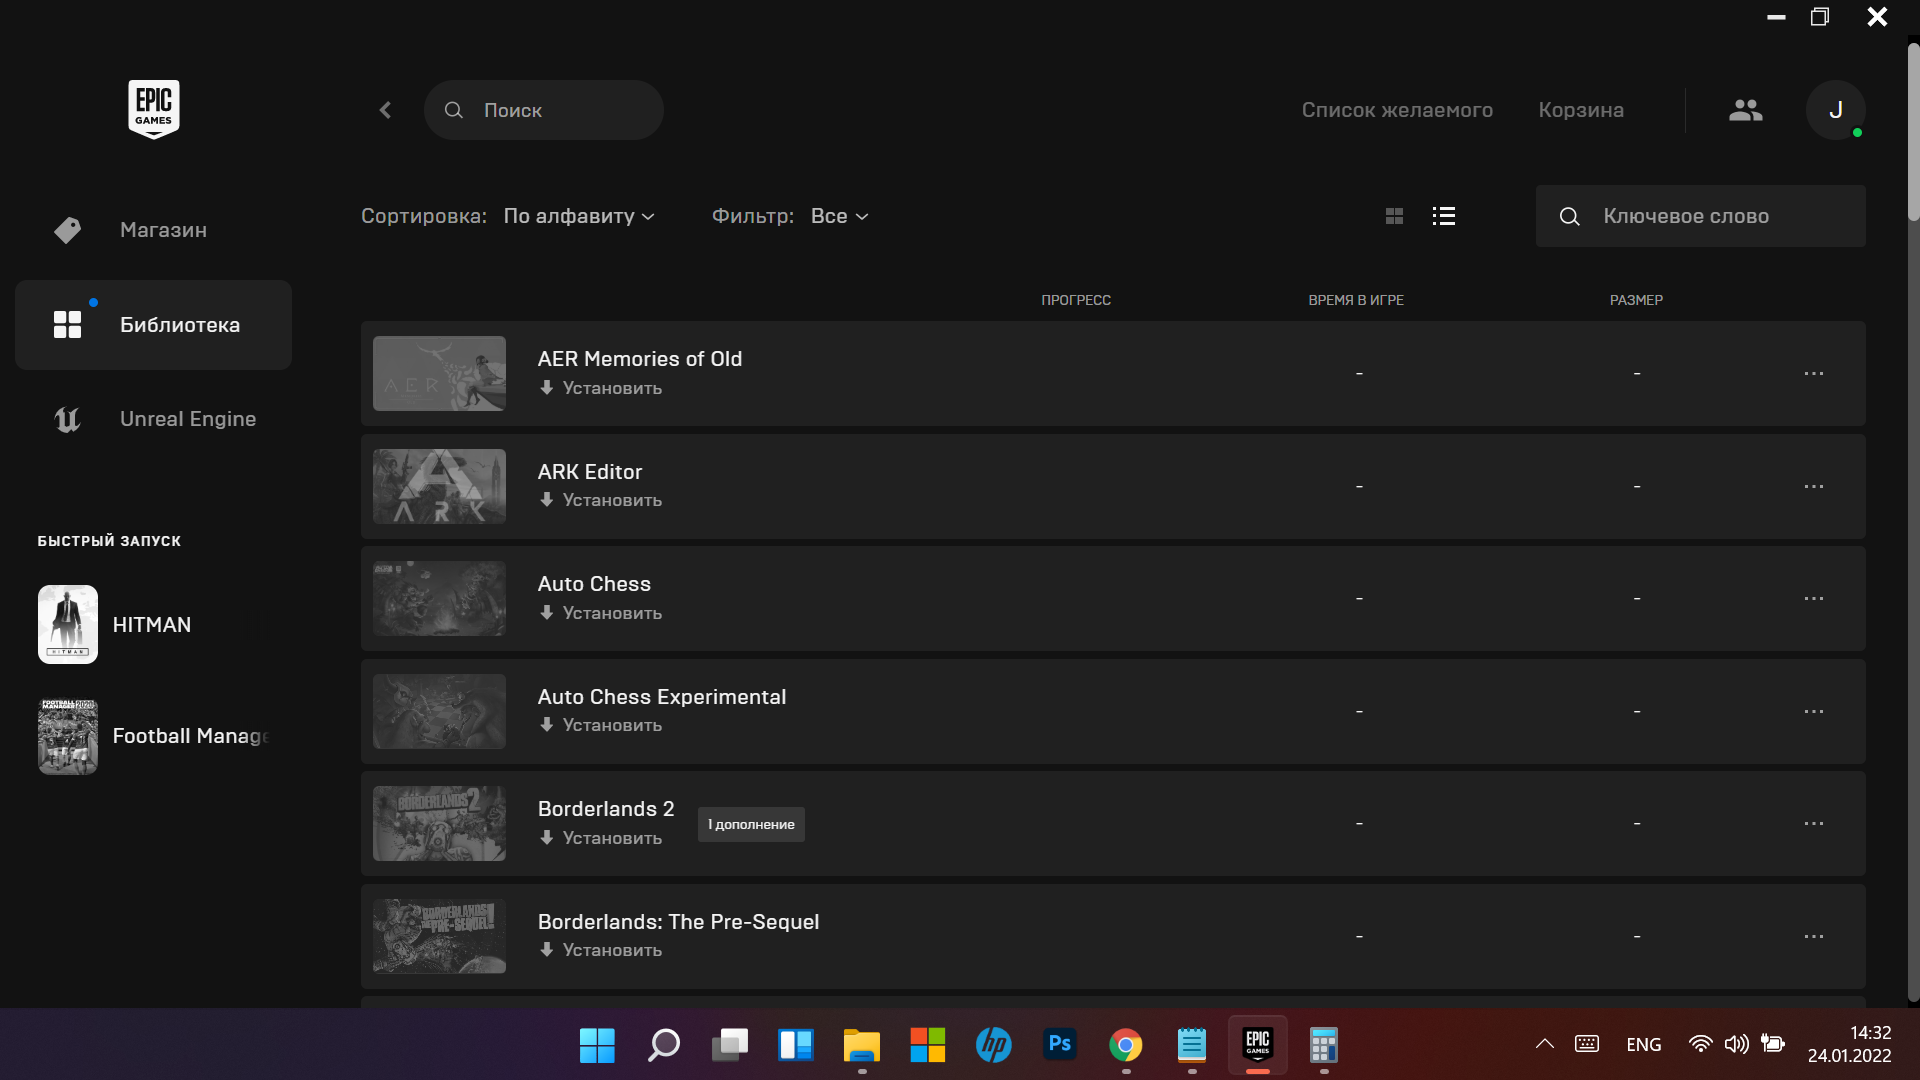Open options menu for AER Memories of Old
1920x1080 pixels.
(x=1813, y=374)
